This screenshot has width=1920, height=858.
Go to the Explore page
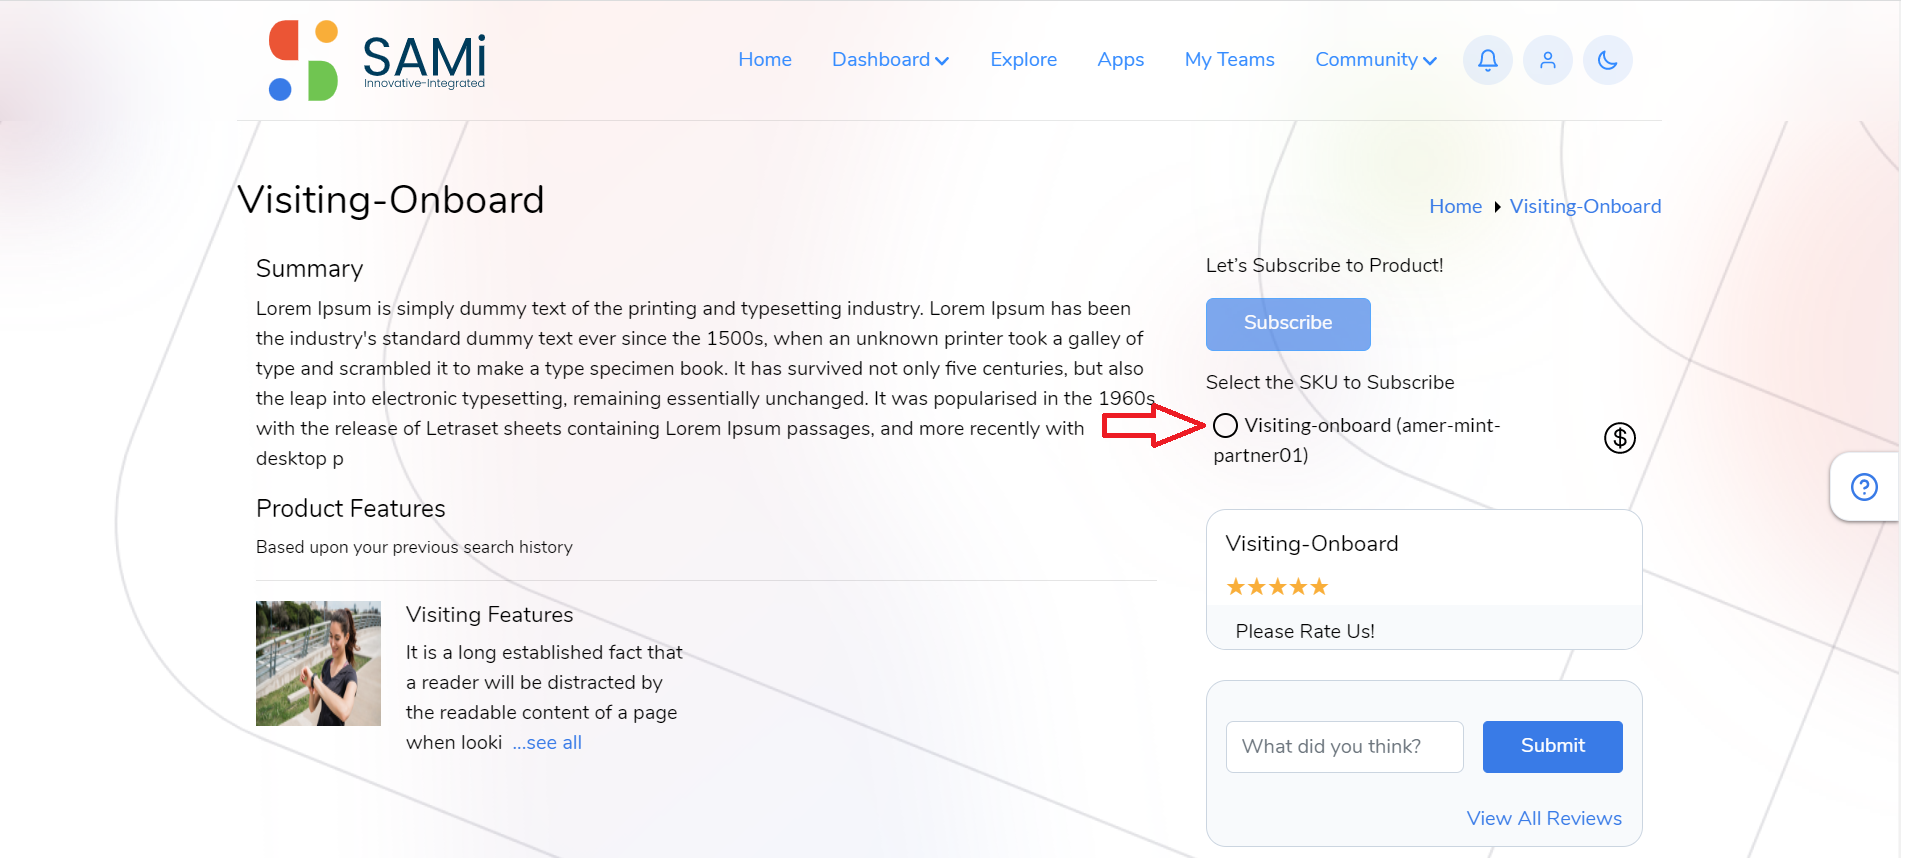tap(1023, 60)
